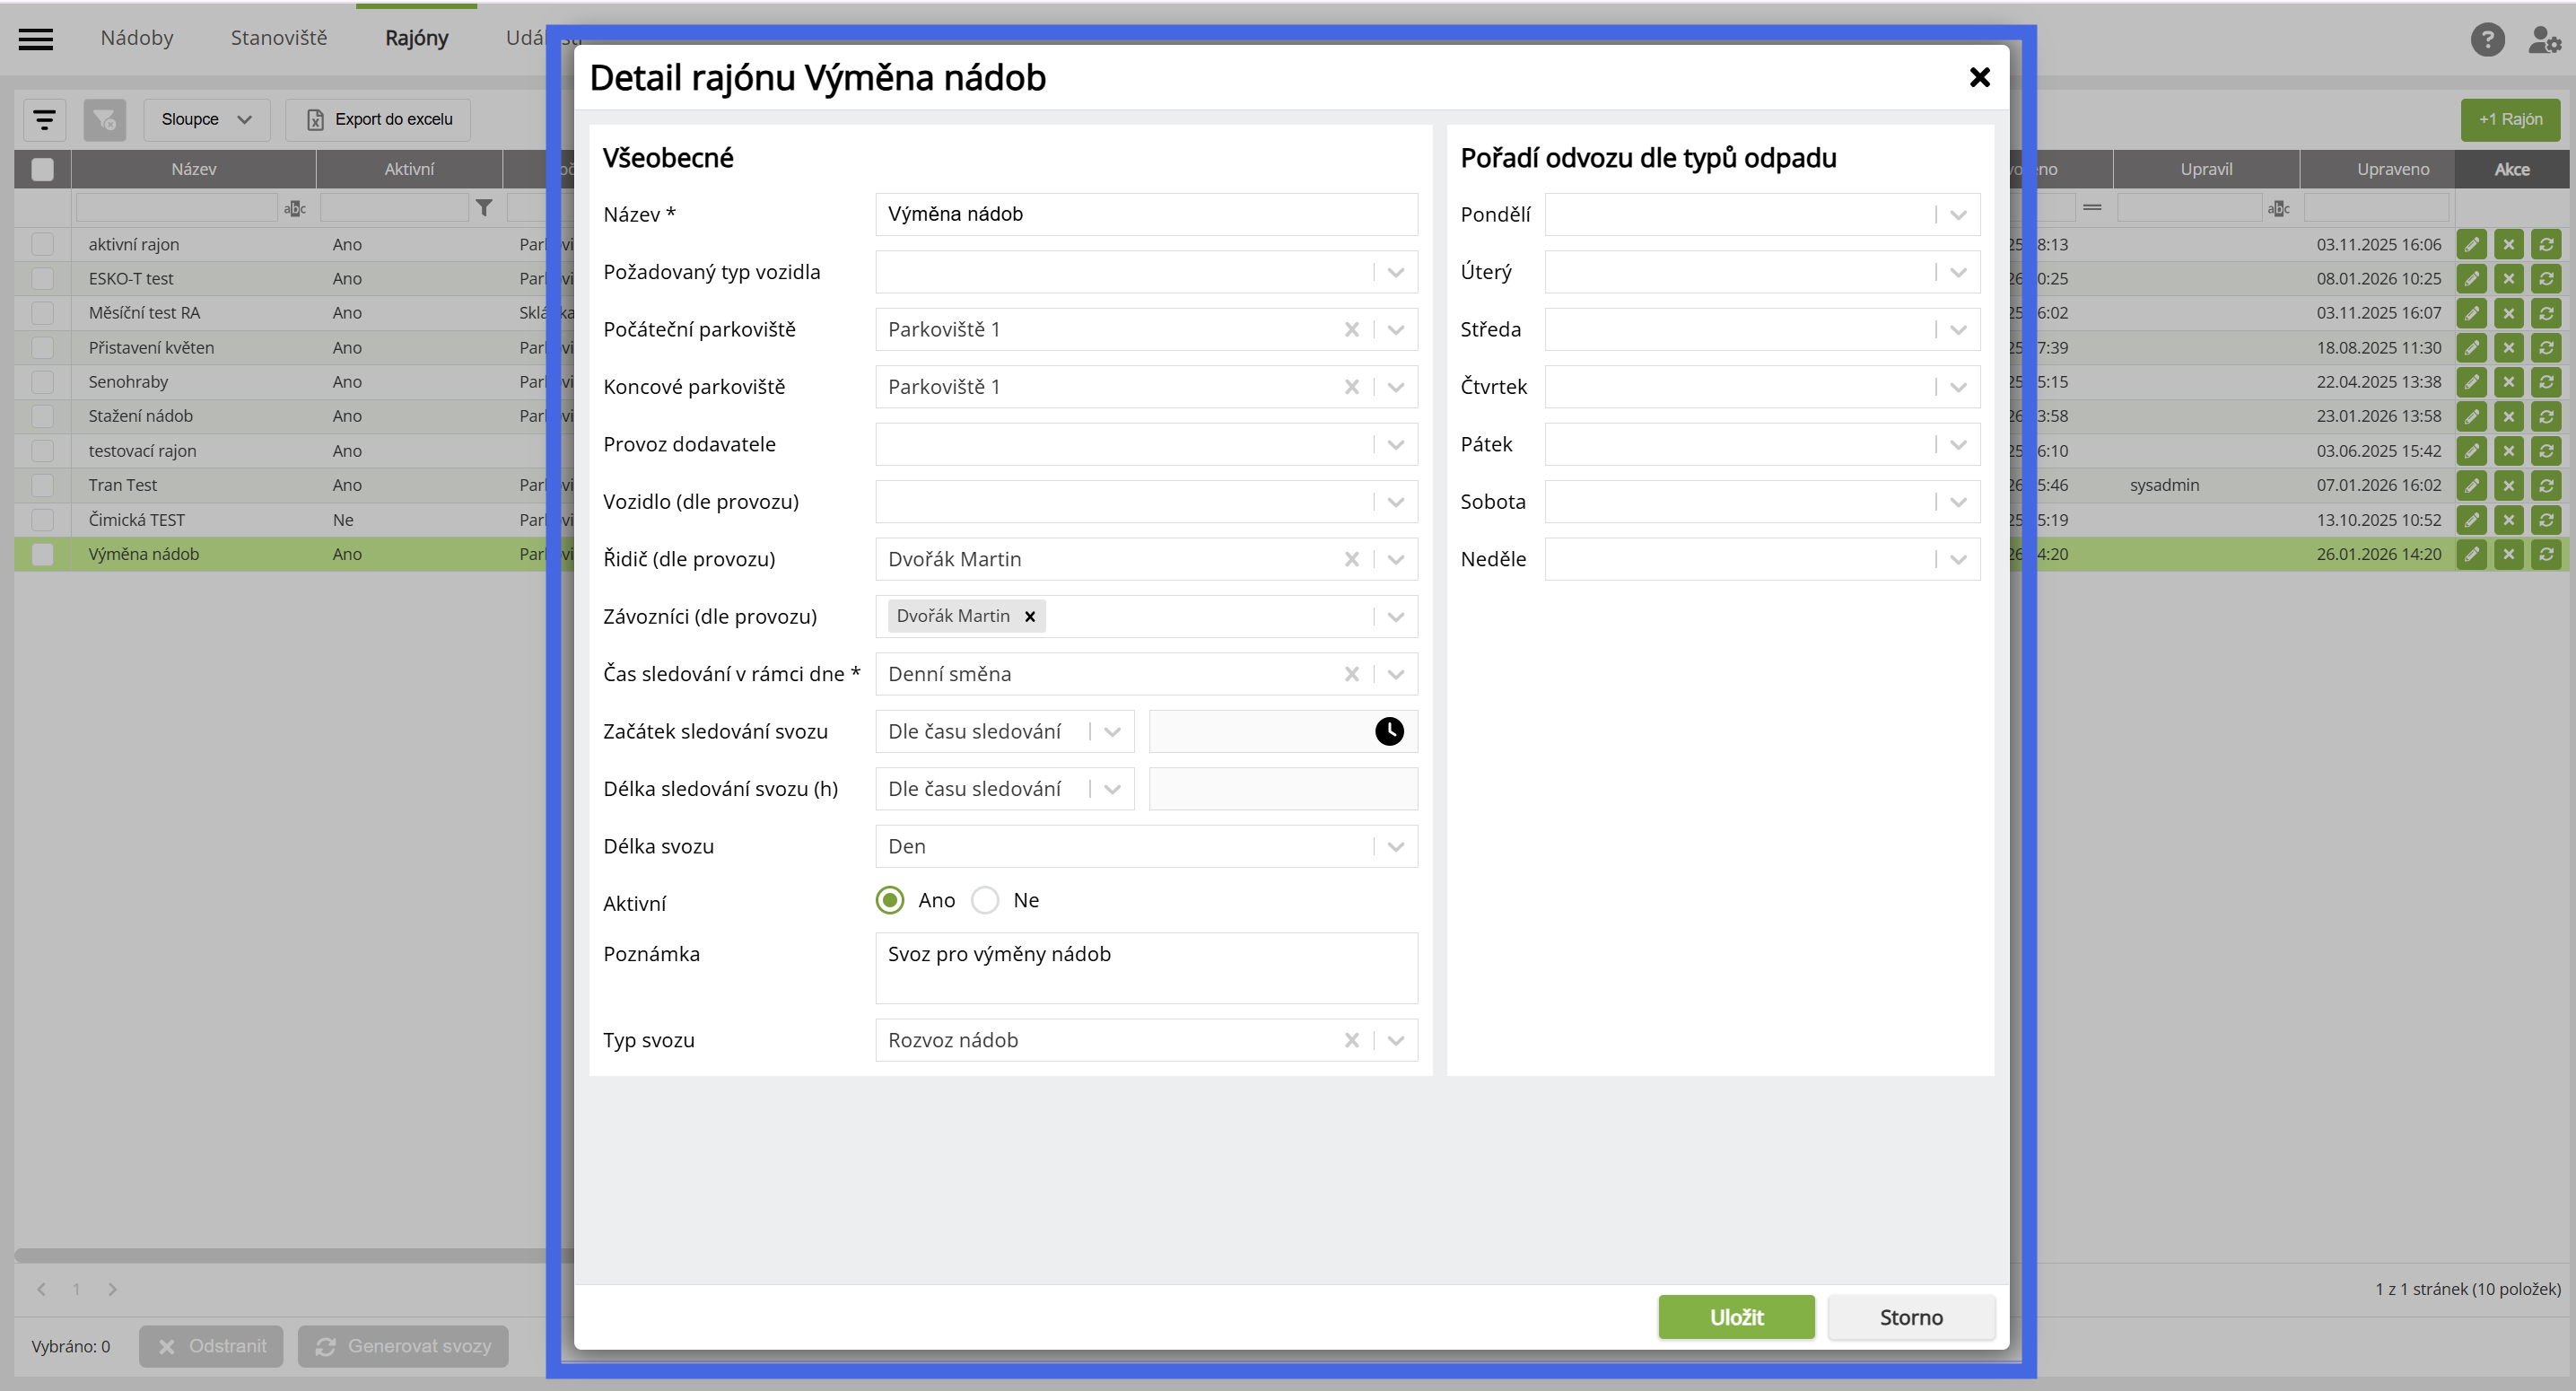This screenshot has width=2576, height=1391.
Task: Click the edit pencil for aktivní rajon row
Action: coord(2471,244)
